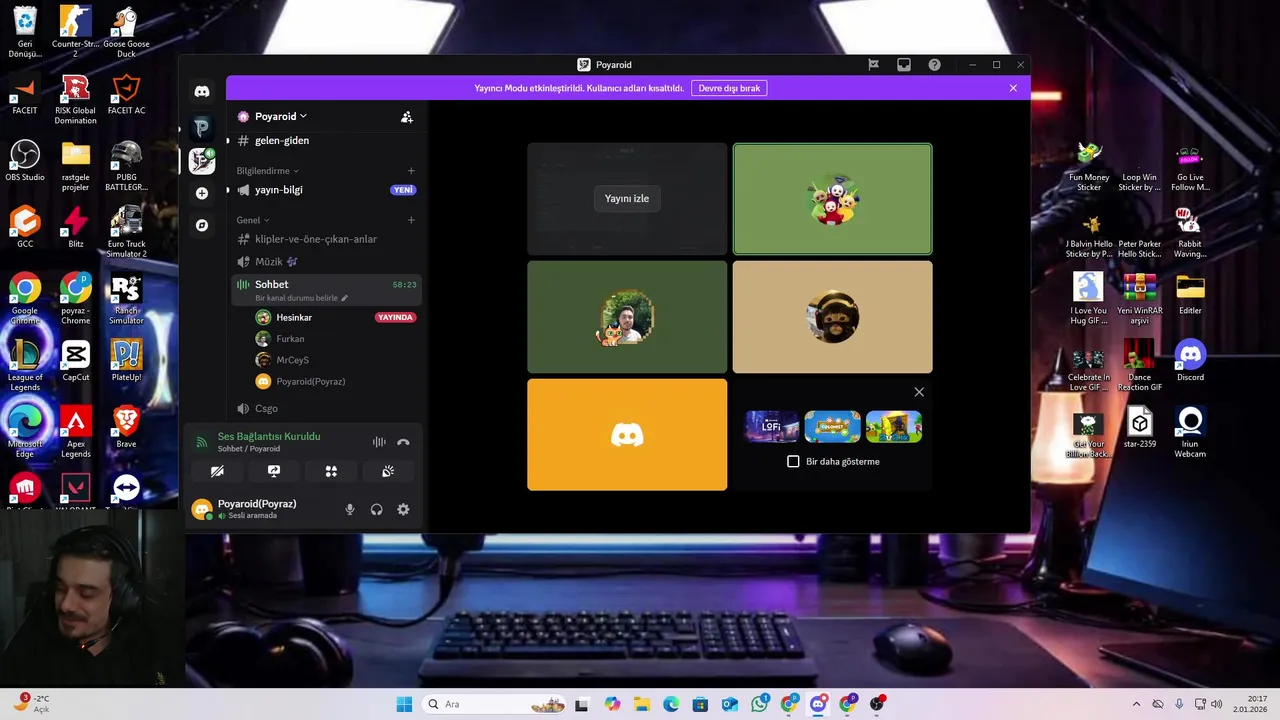Click the Discord help question mark icon
1280x720 pixels.
pos(934,64)
